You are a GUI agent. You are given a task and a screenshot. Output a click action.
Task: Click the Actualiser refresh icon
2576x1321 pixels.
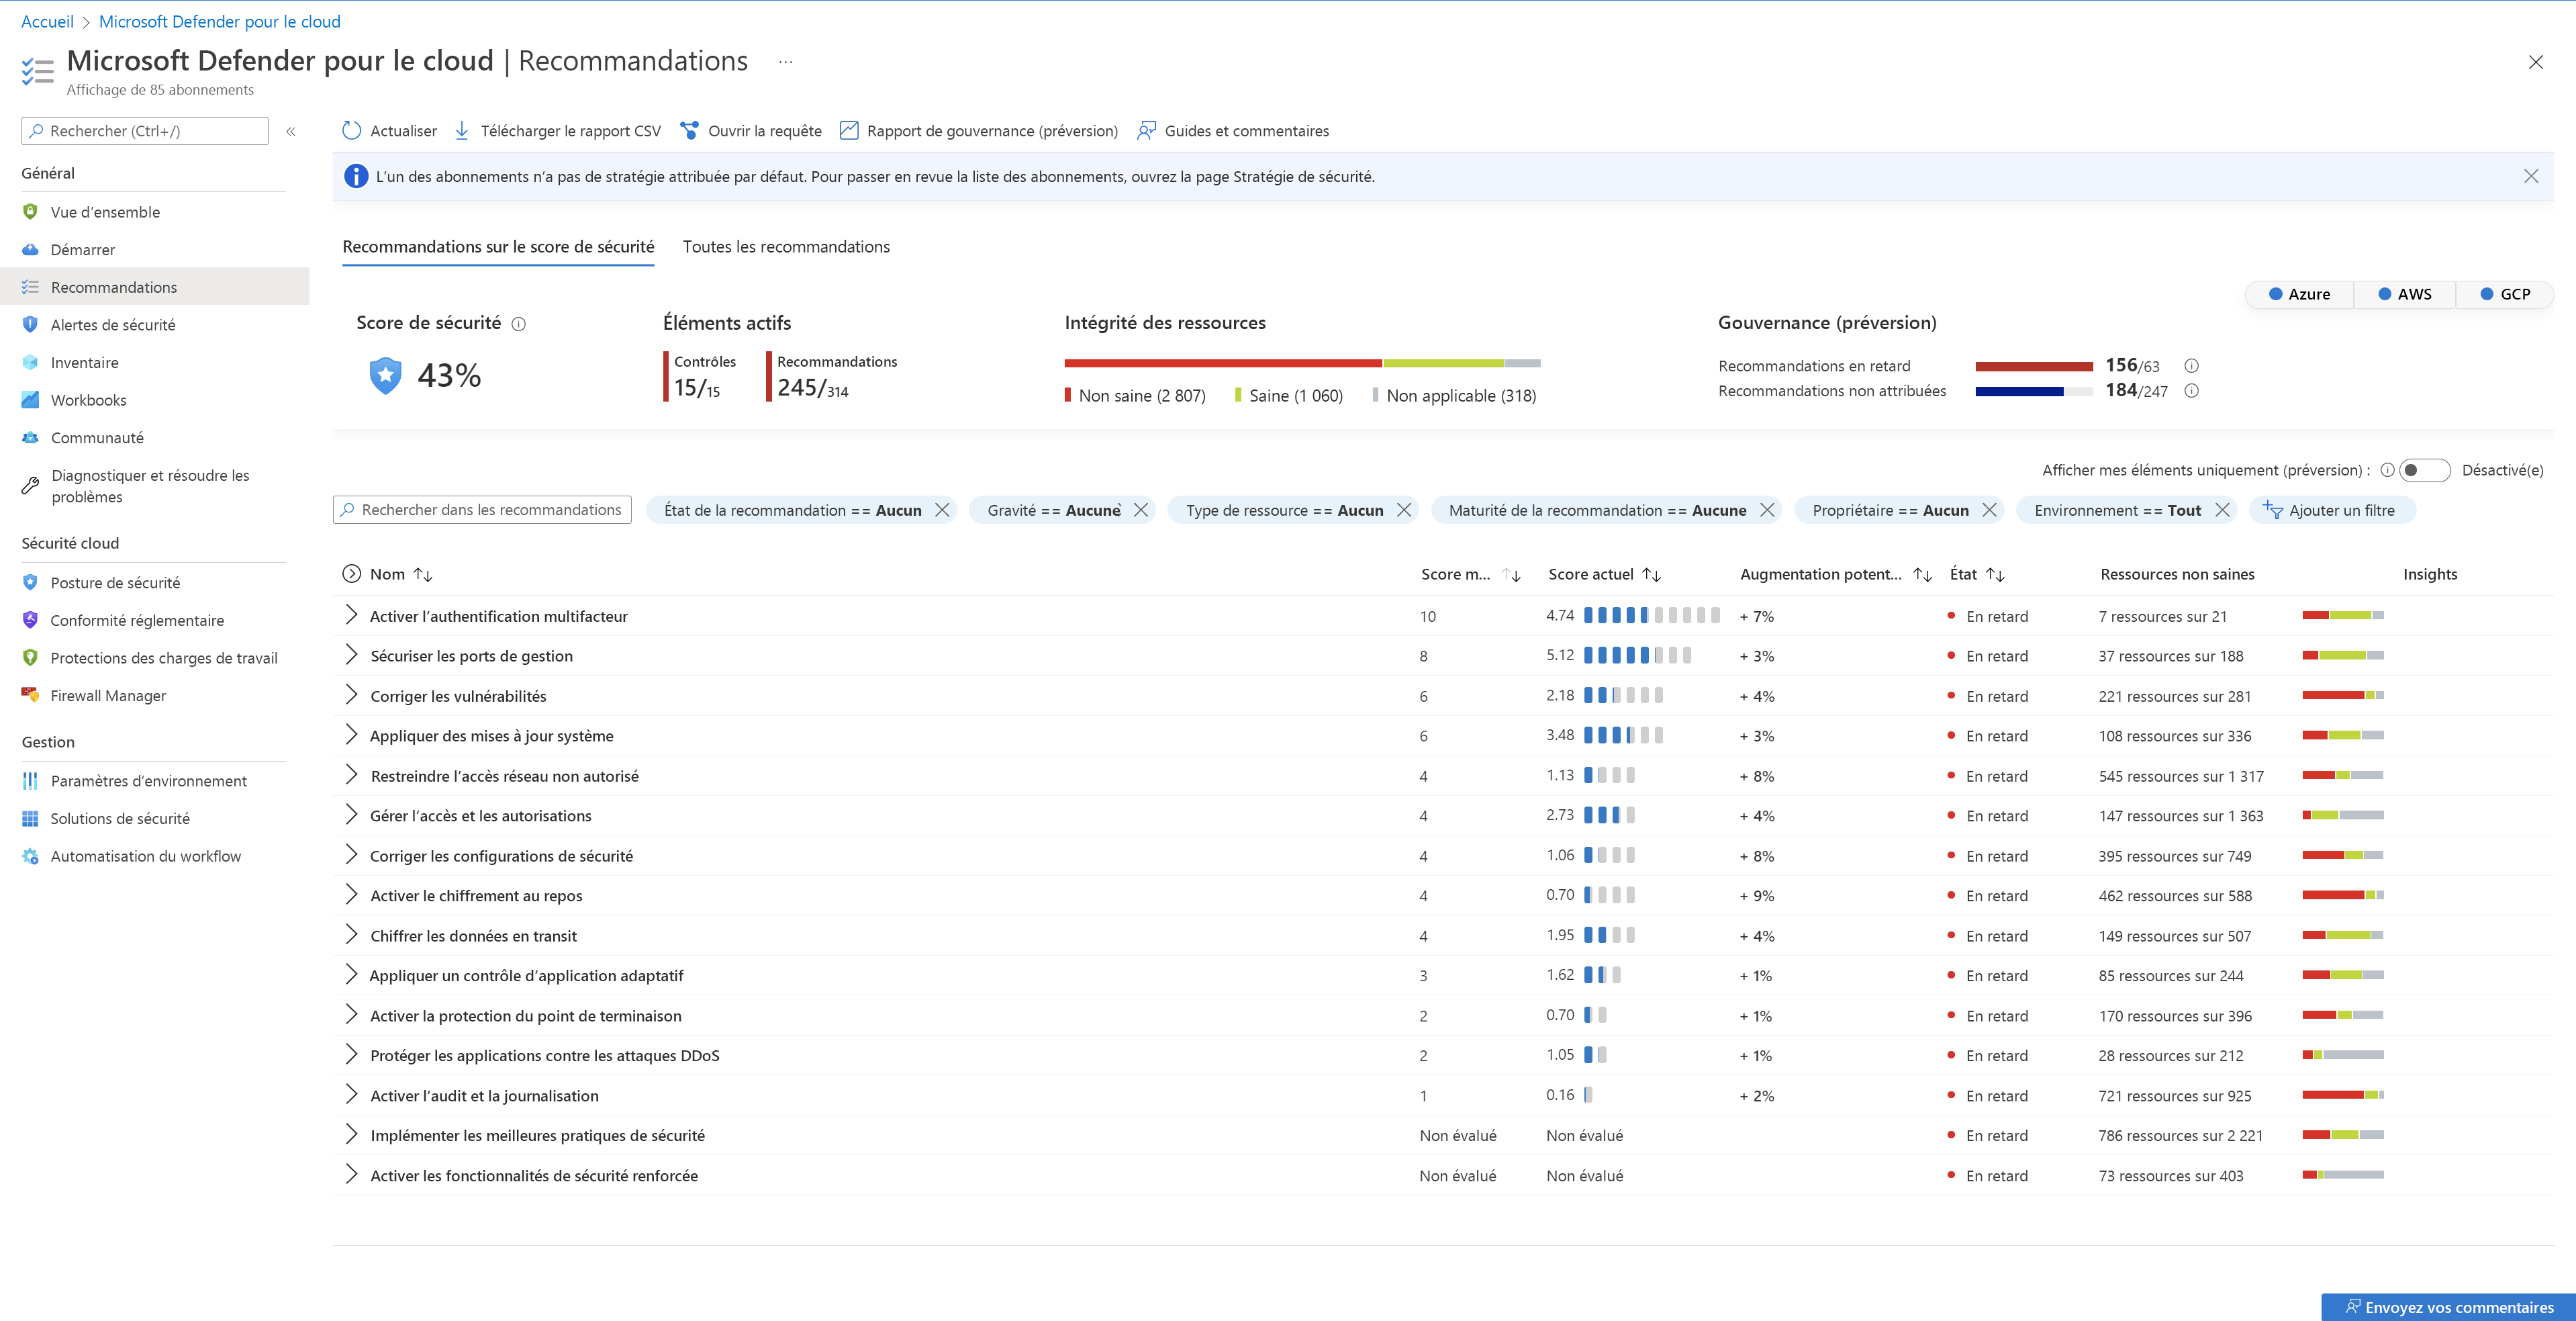[351, 131]
